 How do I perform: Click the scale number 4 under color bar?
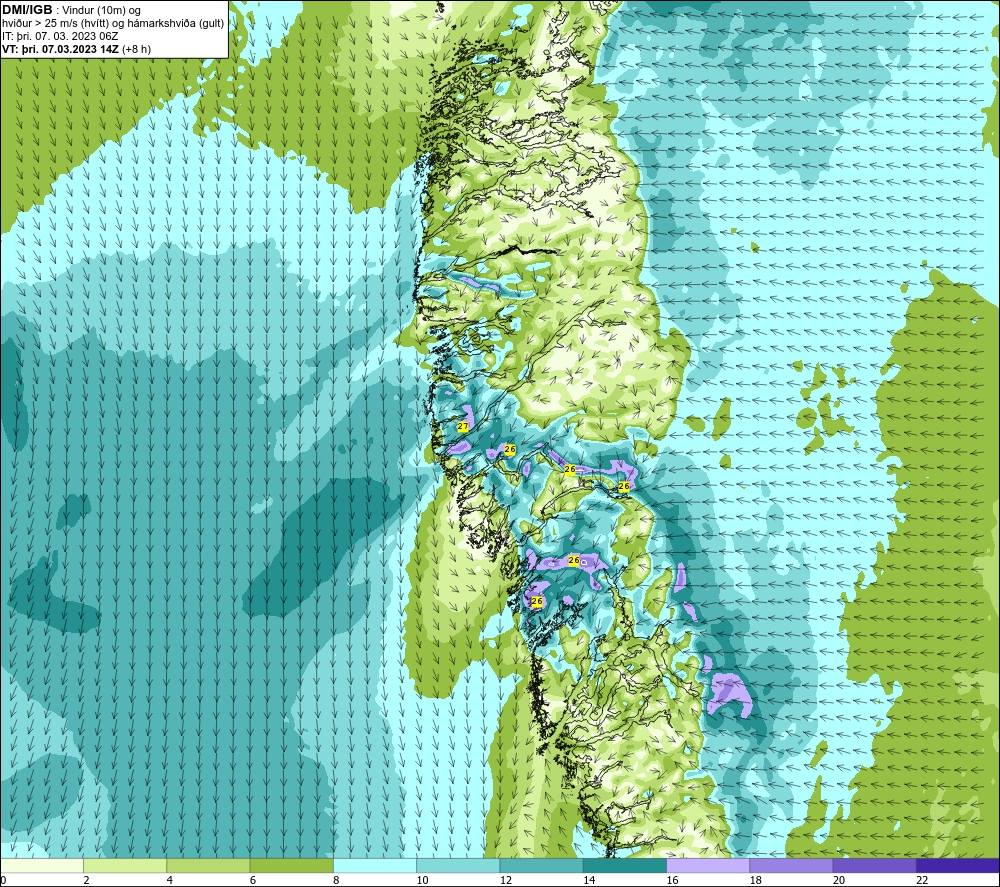click(170, 880)
